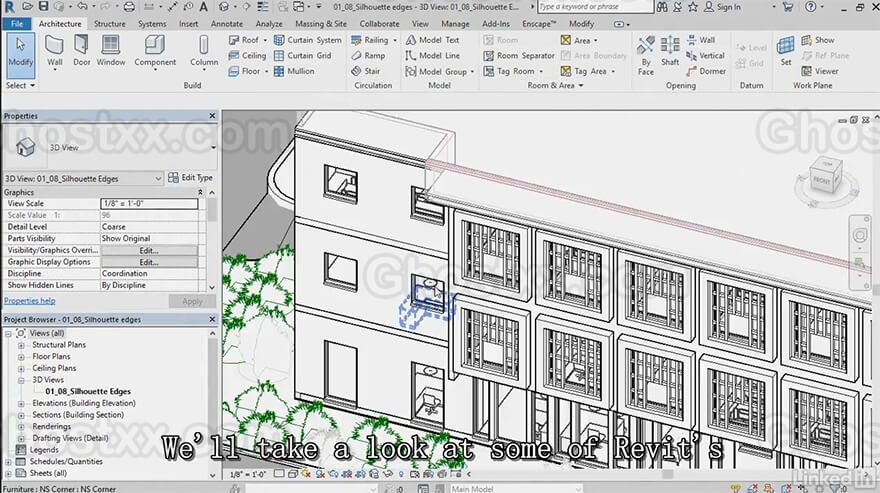Click Sign In
880x493 pixels.
tap(723, 7)
